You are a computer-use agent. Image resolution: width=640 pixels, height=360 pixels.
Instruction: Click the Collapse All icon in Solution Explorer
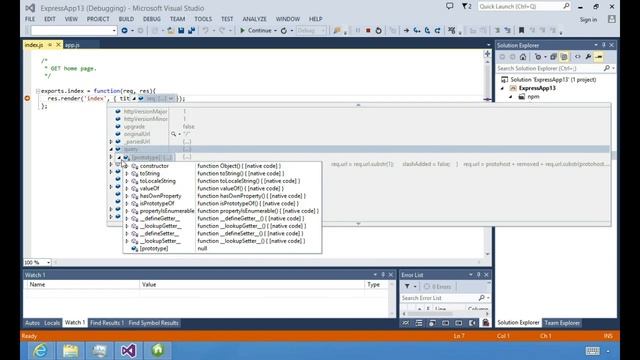[x=553, y=57]
